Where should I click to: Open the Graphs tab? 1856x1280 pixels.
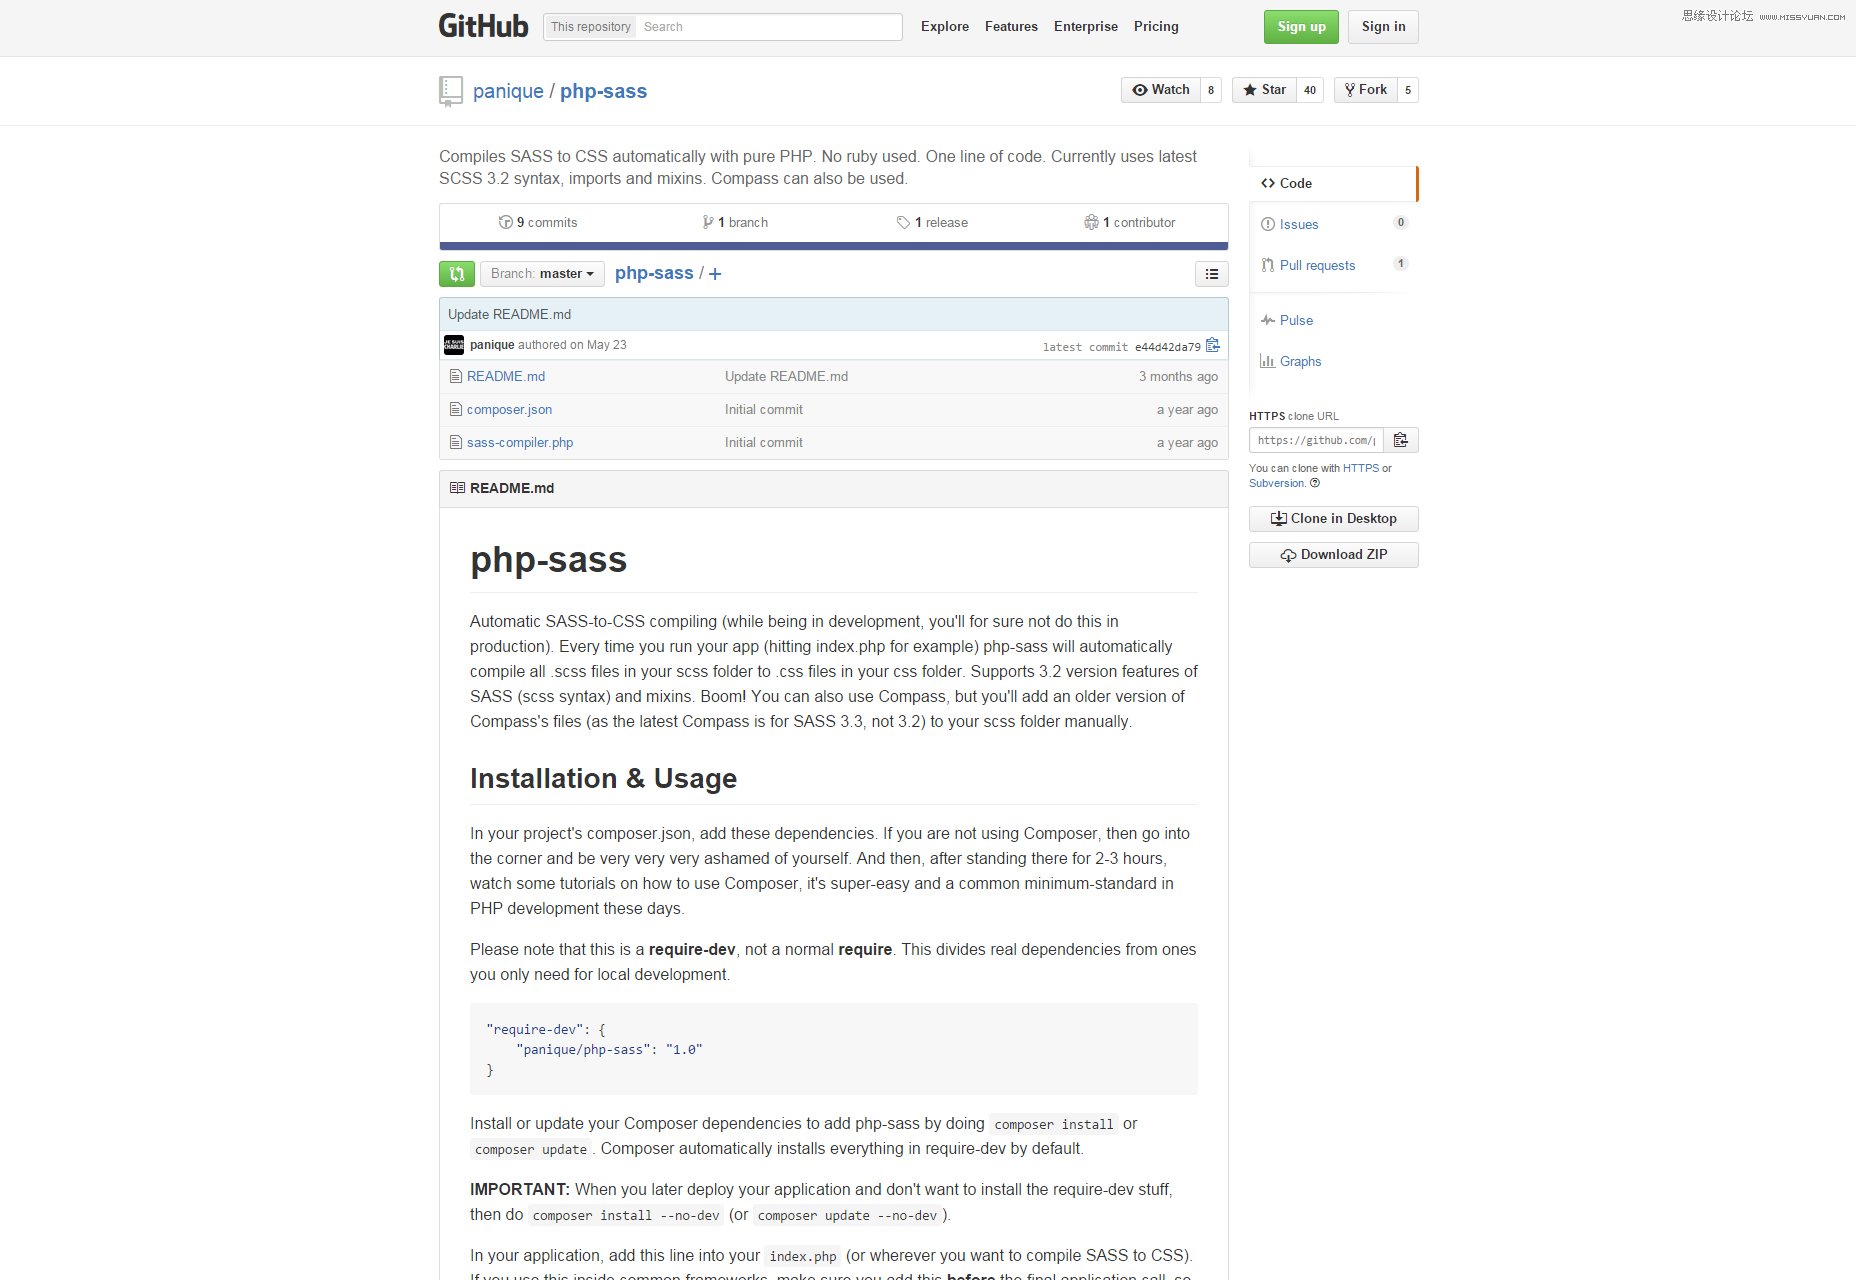(x=1333, y=361)
